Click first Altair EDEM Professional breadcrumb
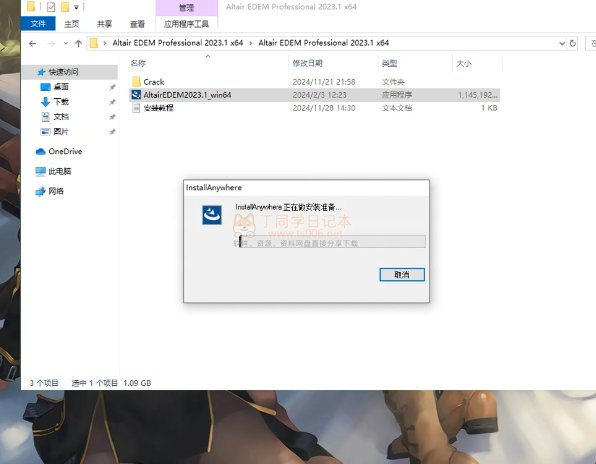This screenshot has width=596, height=464. tap(178, 43)
